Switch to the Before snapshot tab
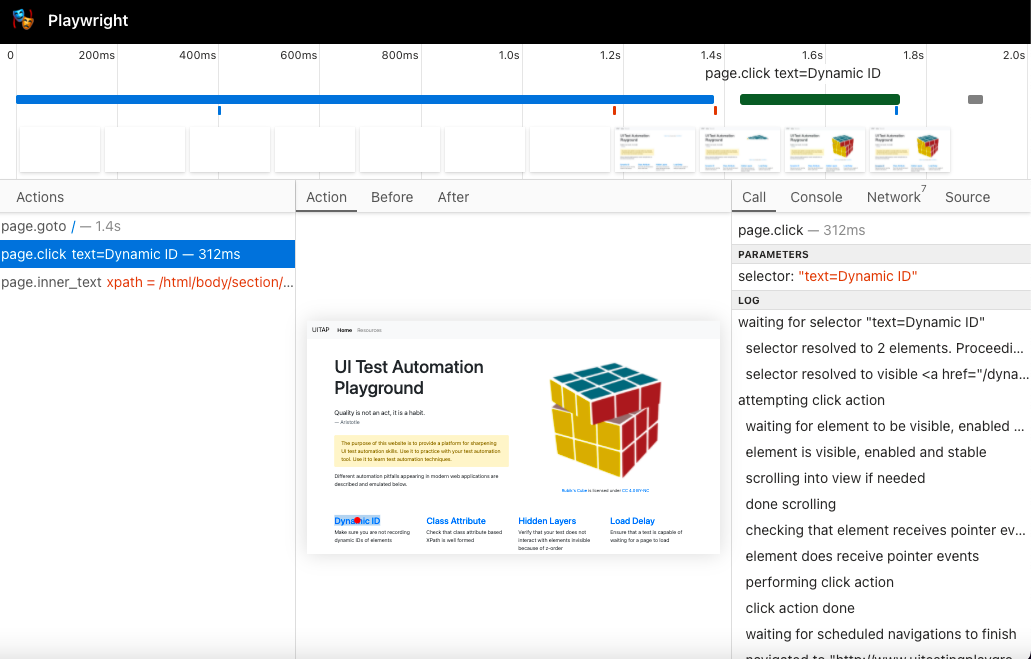Image resolution: width=1031 pixels, height=659 pixels. coord(392,197)
